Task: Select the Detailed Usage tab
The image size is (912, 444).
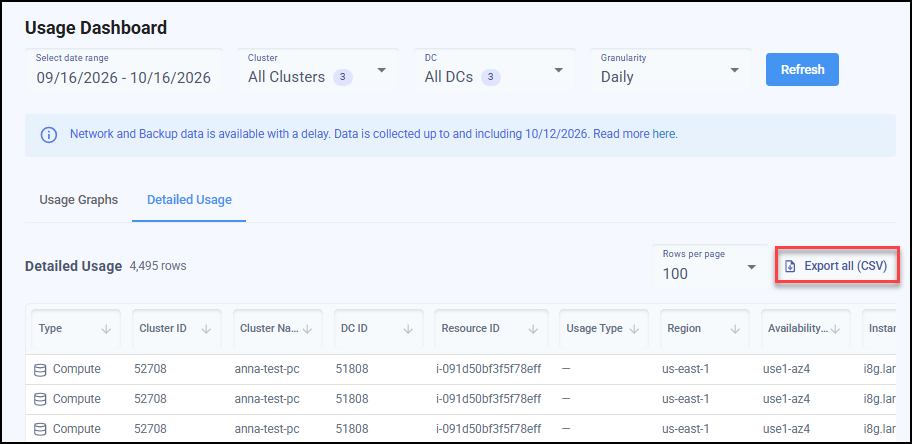Action: pyautogui.click(x=189, y=200)
